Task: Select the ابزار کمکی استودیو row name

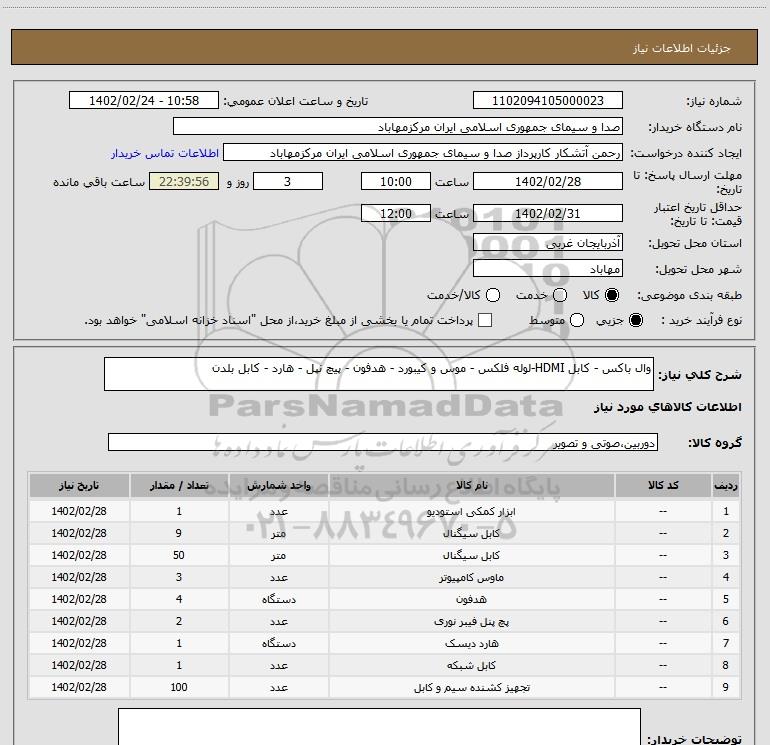Action: pyautogui.click(x=471, y=512)
